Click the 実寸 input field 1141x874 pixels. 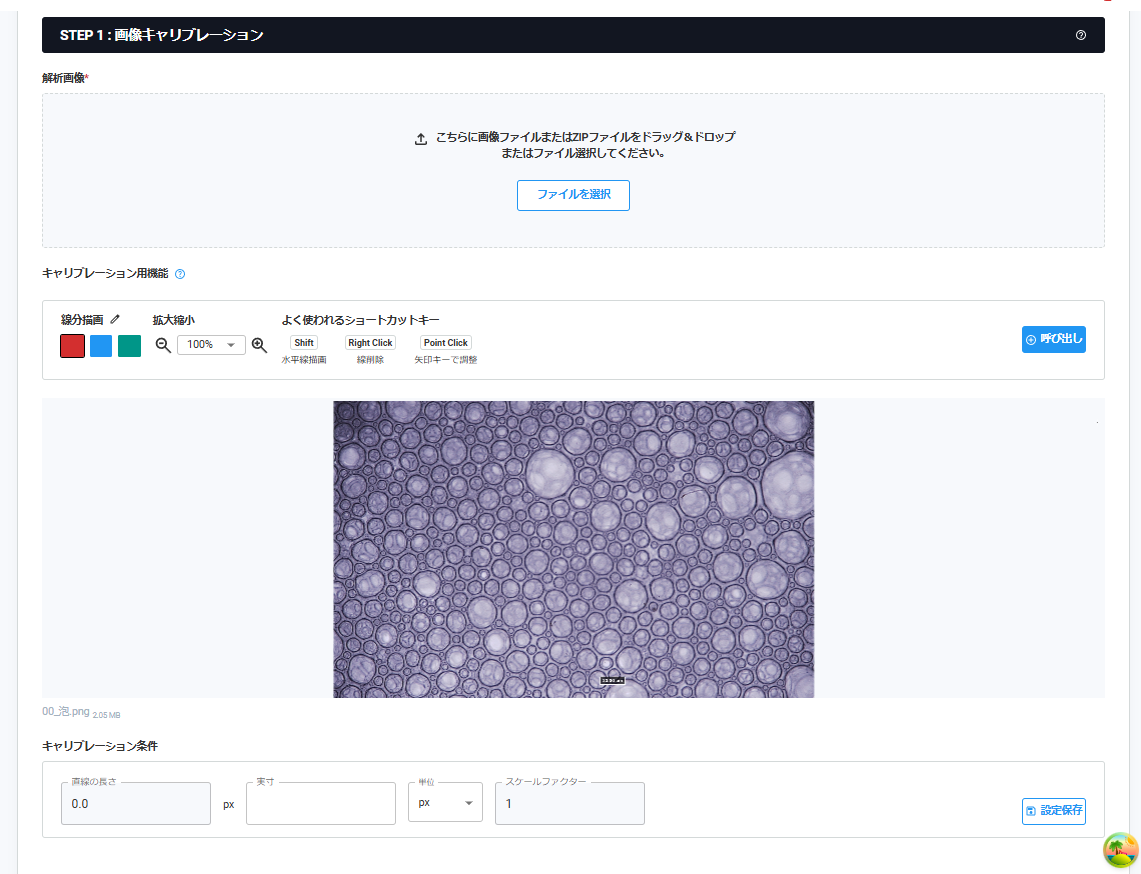(320, 804)
